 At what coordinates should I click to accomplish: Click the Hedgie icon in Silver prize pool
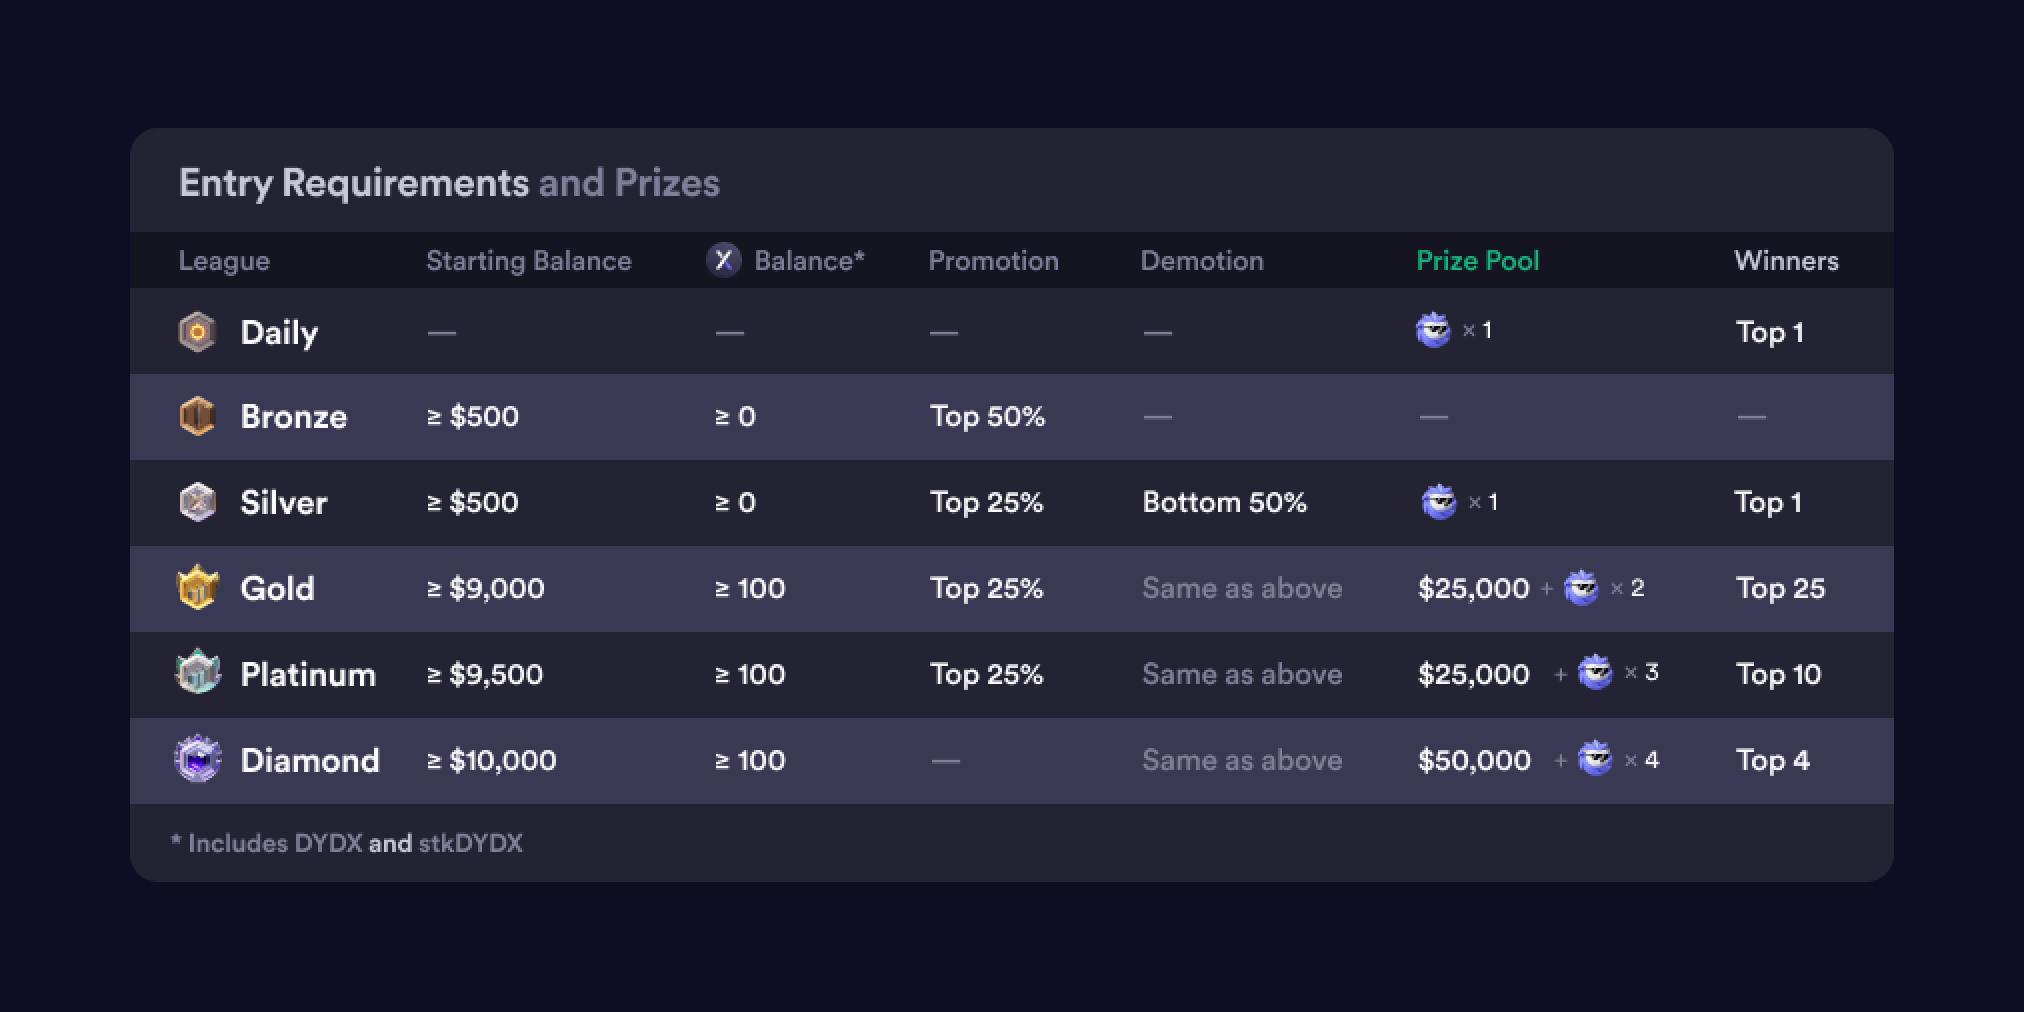tap(1439, 502)
